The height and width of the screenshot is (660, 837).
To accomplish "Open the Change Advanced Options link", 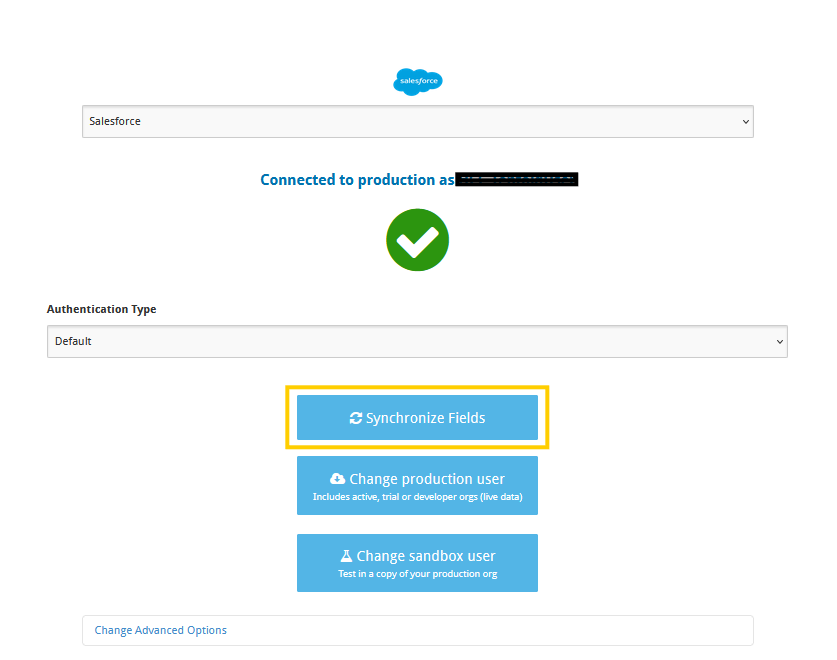I will tap(161, 630).
